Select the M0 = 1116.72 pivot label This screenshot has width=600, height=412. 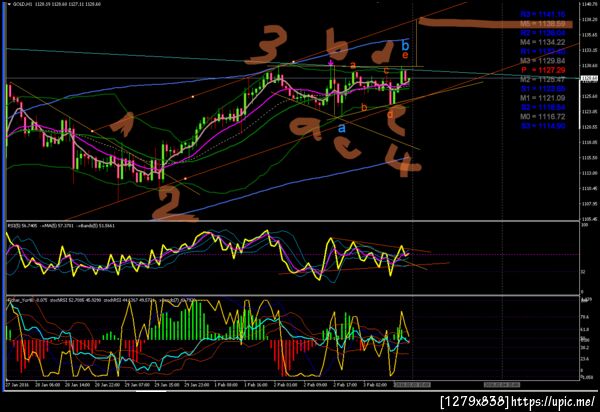pos(542,117)
